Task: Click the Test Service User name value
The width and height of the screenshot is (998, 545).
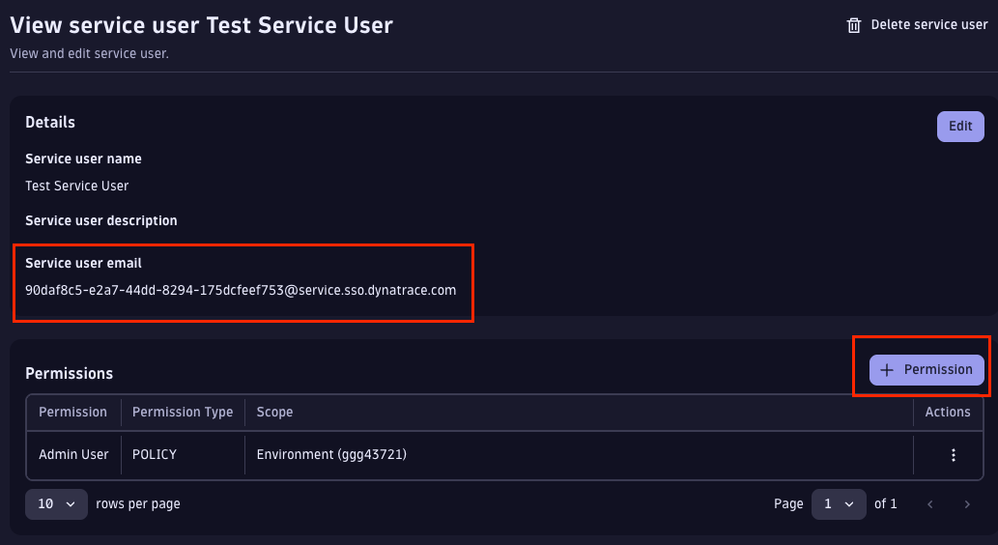Action: tap(77, 186)
